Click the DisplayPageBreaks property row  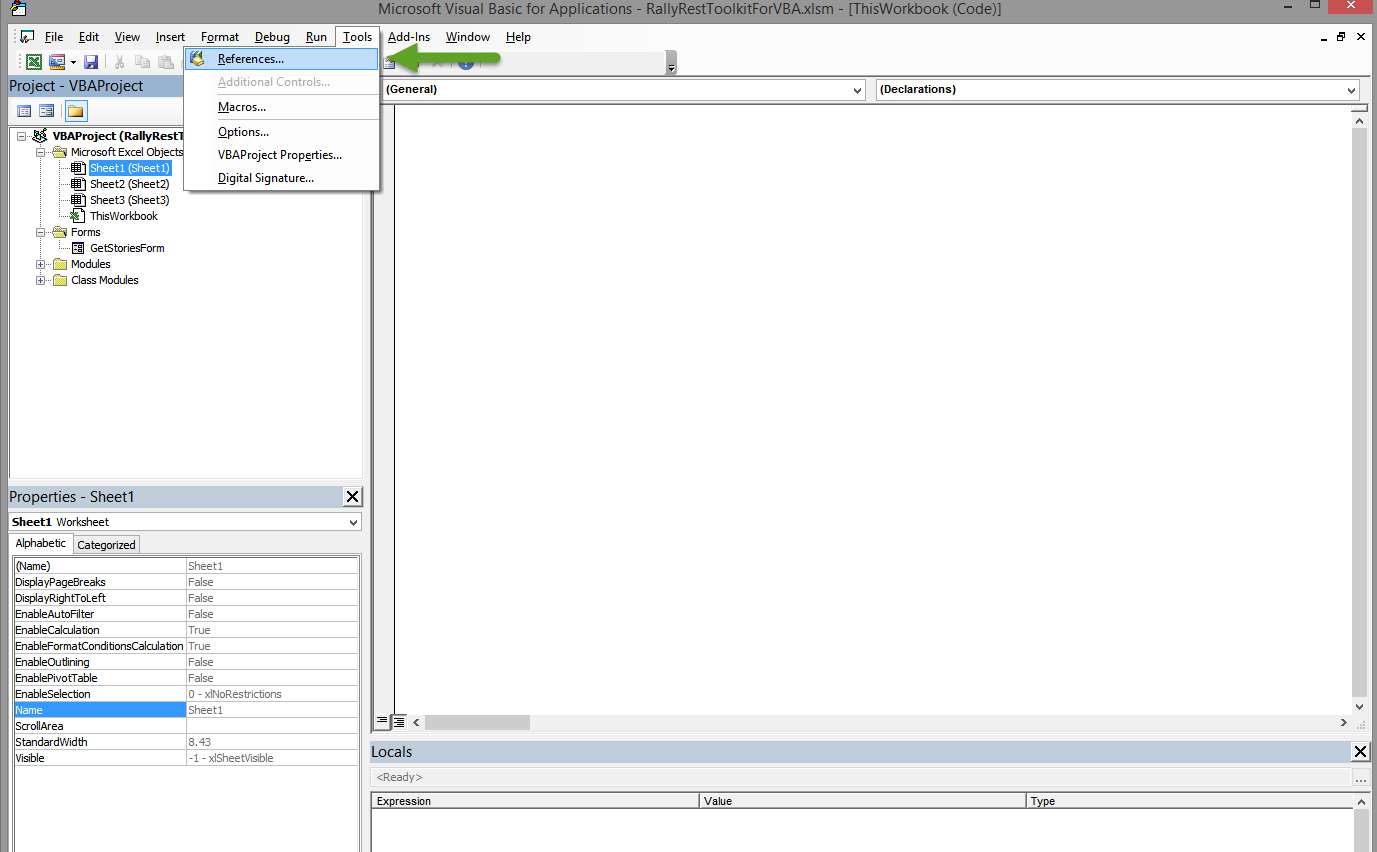click(x=185, y=582)
